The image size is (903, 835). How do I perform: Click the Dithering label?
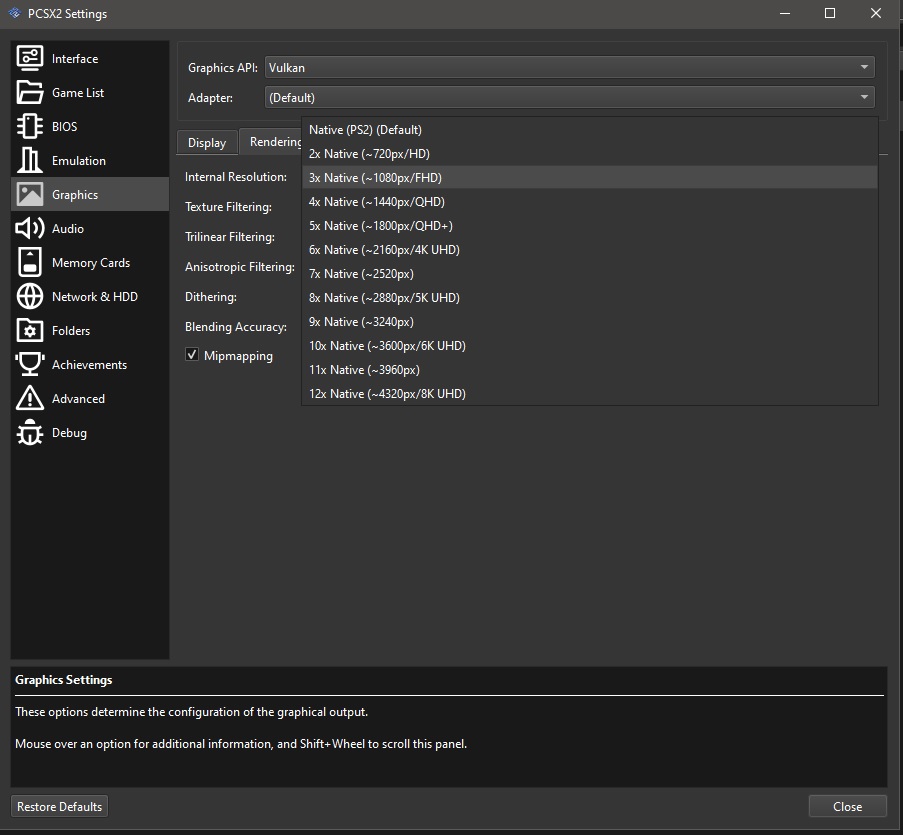[x=211, y=297]
